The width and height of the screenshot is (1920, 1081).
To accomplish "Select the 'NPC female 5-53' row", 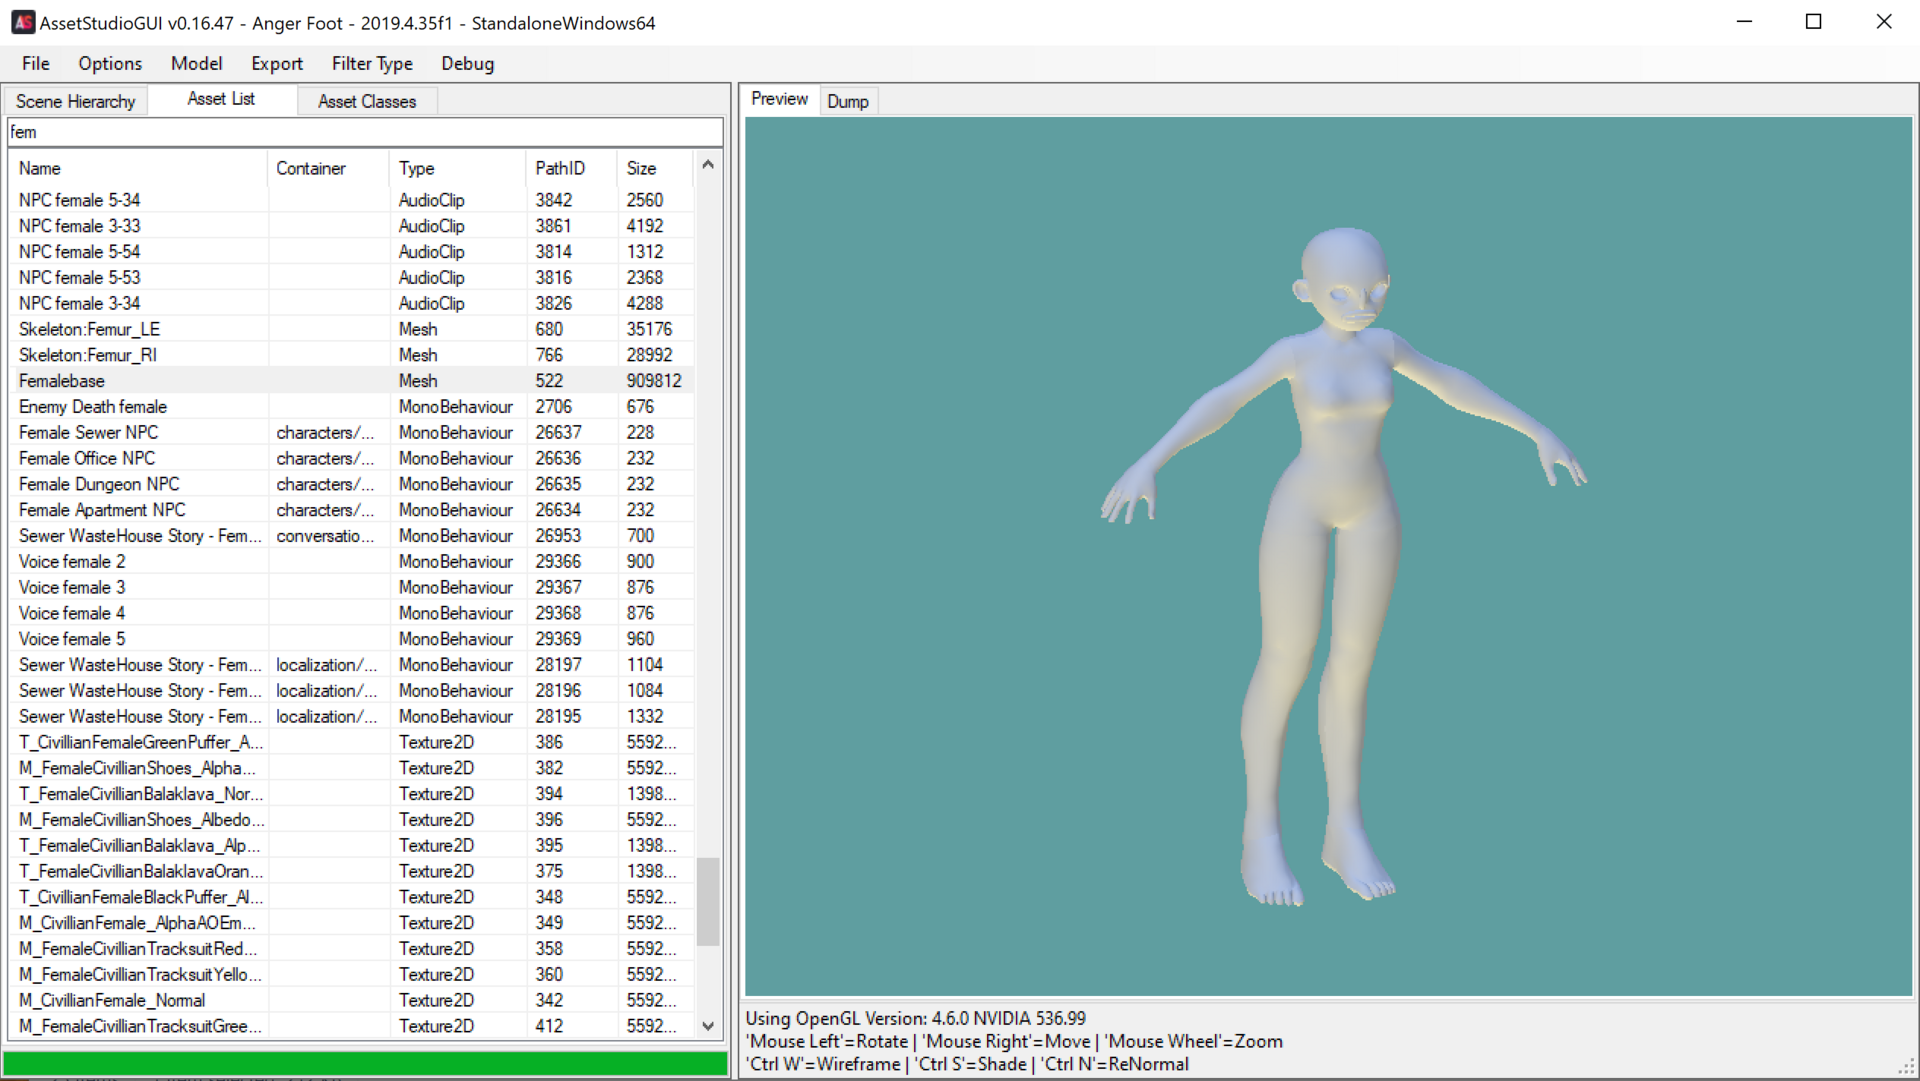I will [x=351, y=278].
